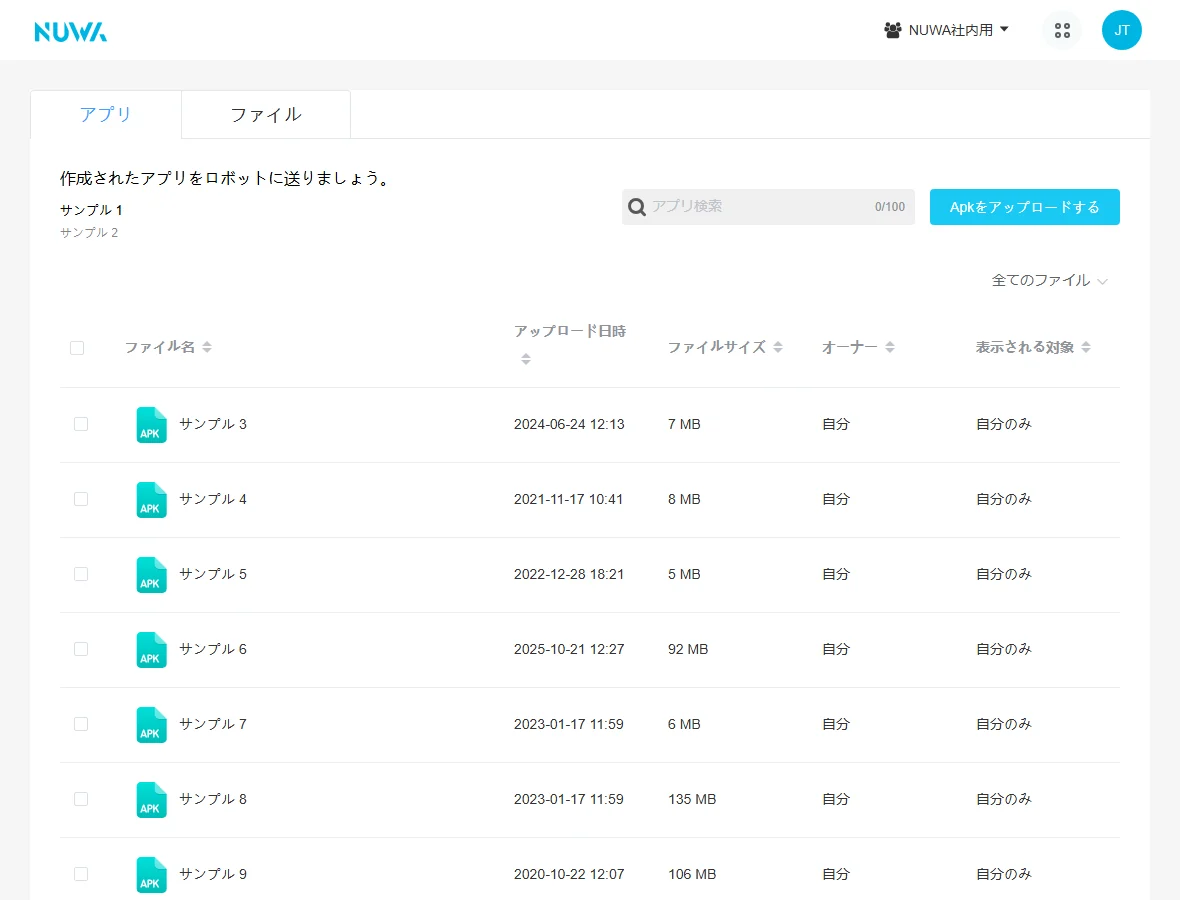
Task: Click the APK icon for サンプル 4
Action: [151, 500]
